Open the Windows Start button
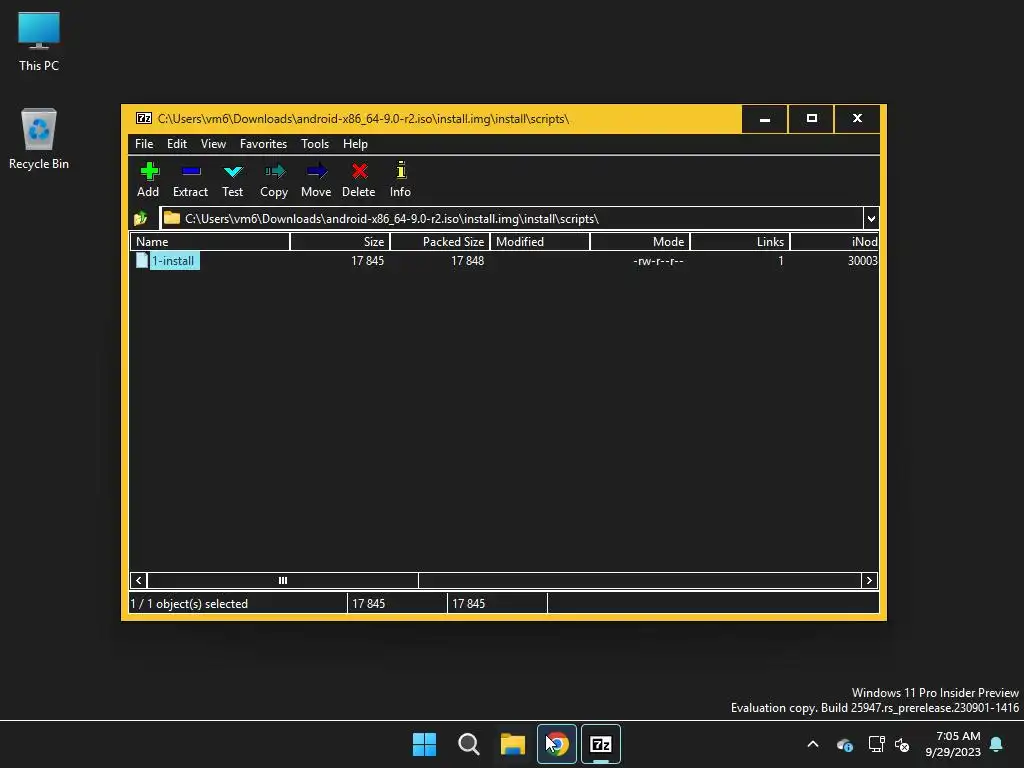This screenshot has height=768, width=1024. [424, 744]
